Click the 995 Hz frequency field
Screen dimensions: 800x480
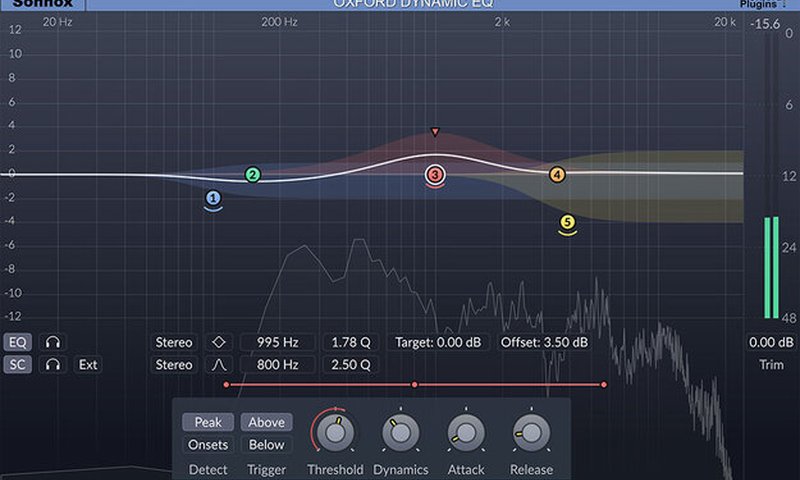[x=277, y=342]
